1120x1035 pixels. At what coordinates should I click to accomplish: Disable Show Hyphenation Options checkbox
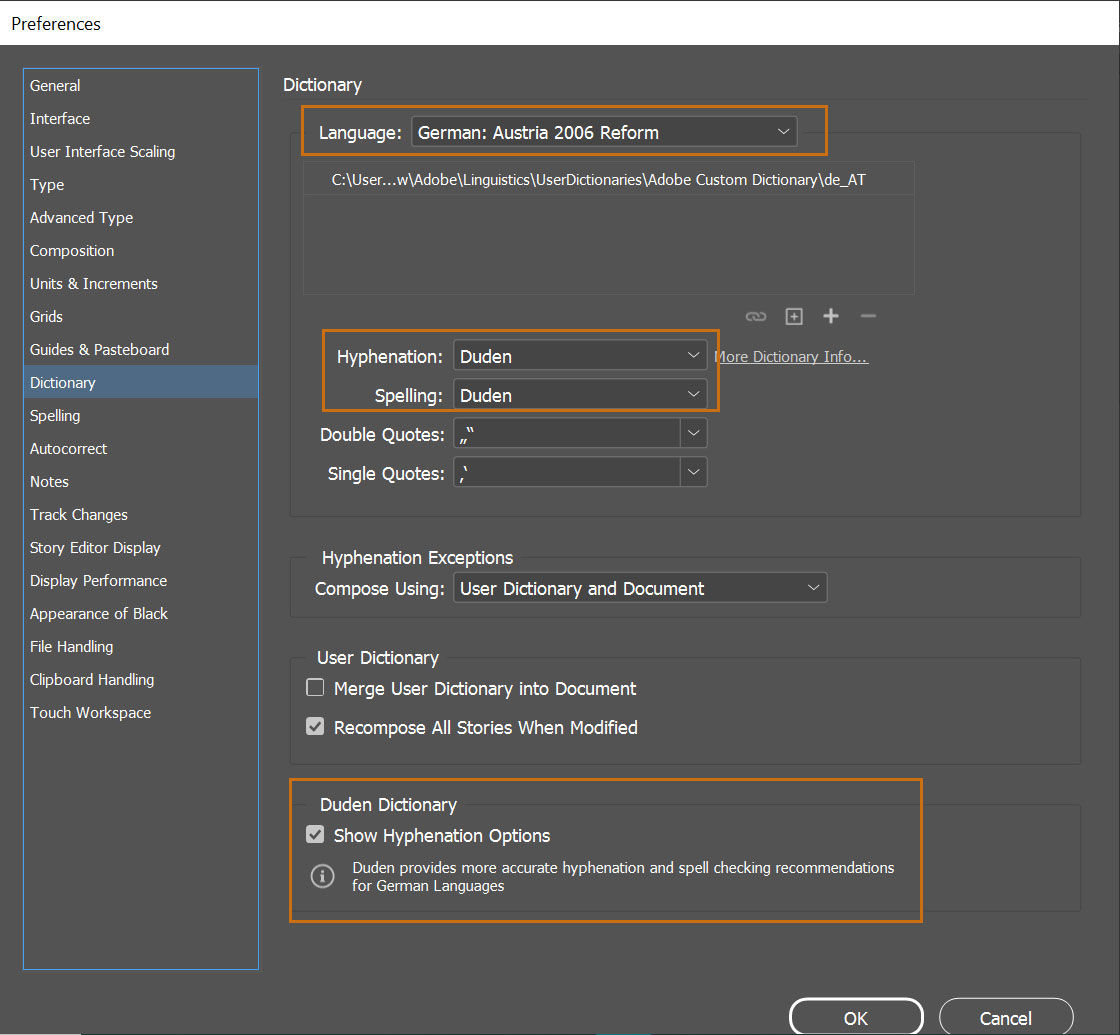pos(316,835)
